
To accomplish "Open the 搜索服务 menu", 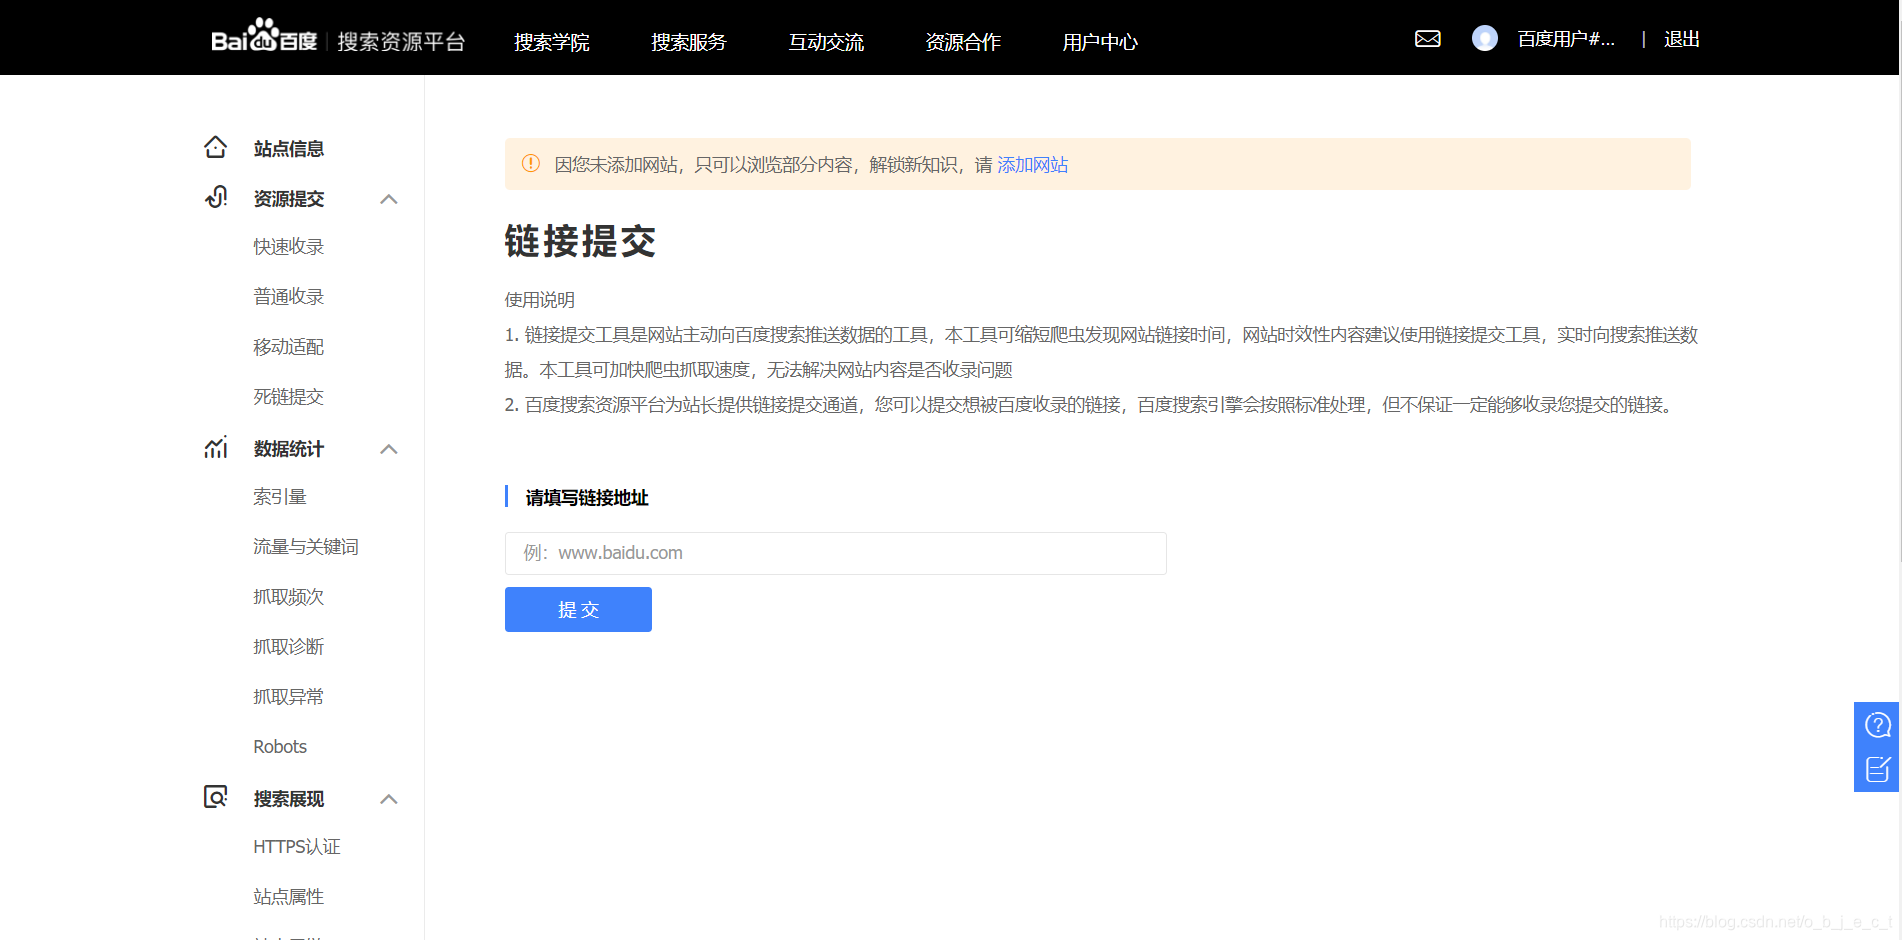I will coord(688,42).
